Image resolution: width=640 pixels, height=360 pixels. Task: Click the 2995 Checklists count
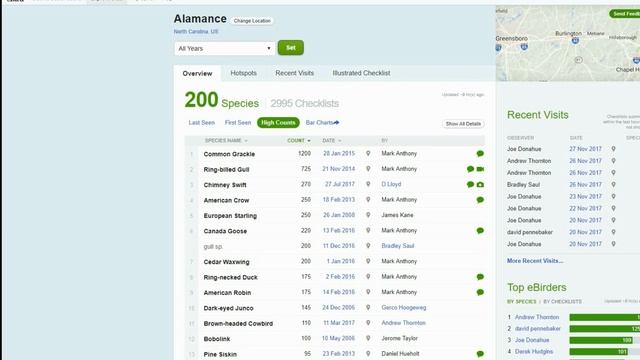tap(304, 104)
